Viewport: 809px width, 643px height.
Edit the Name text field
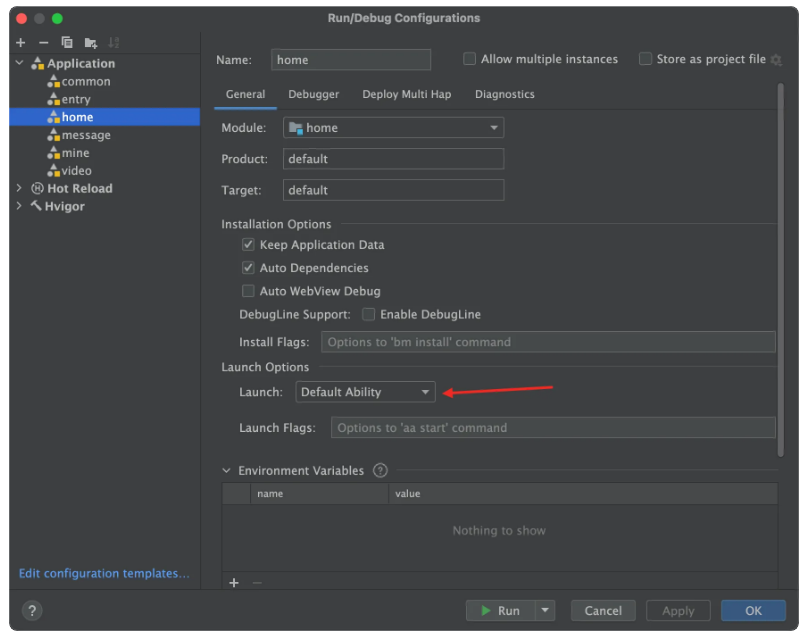(x=351, y=60)
